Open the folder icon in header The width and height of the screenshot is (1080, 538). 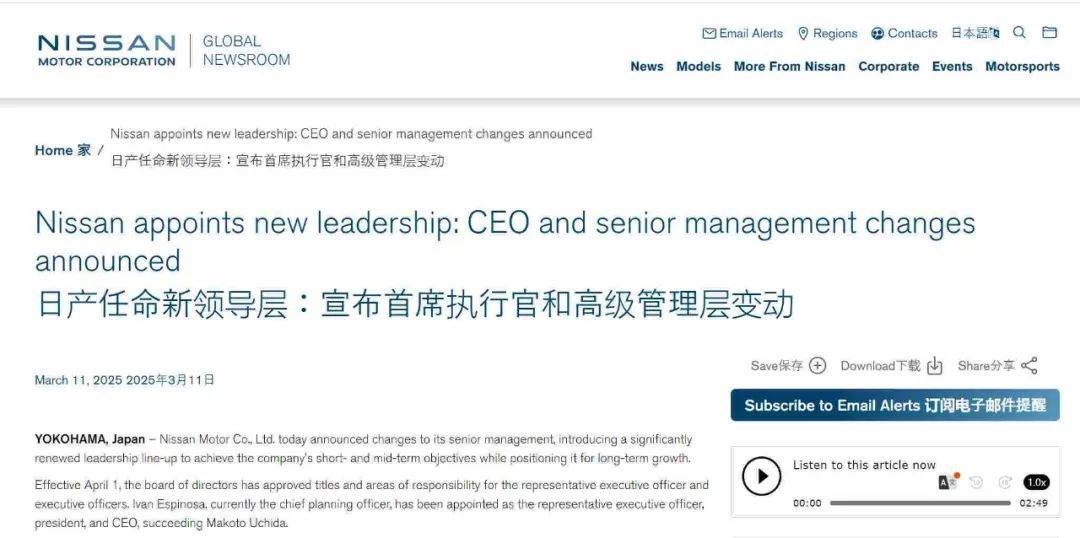[1049, 33]
